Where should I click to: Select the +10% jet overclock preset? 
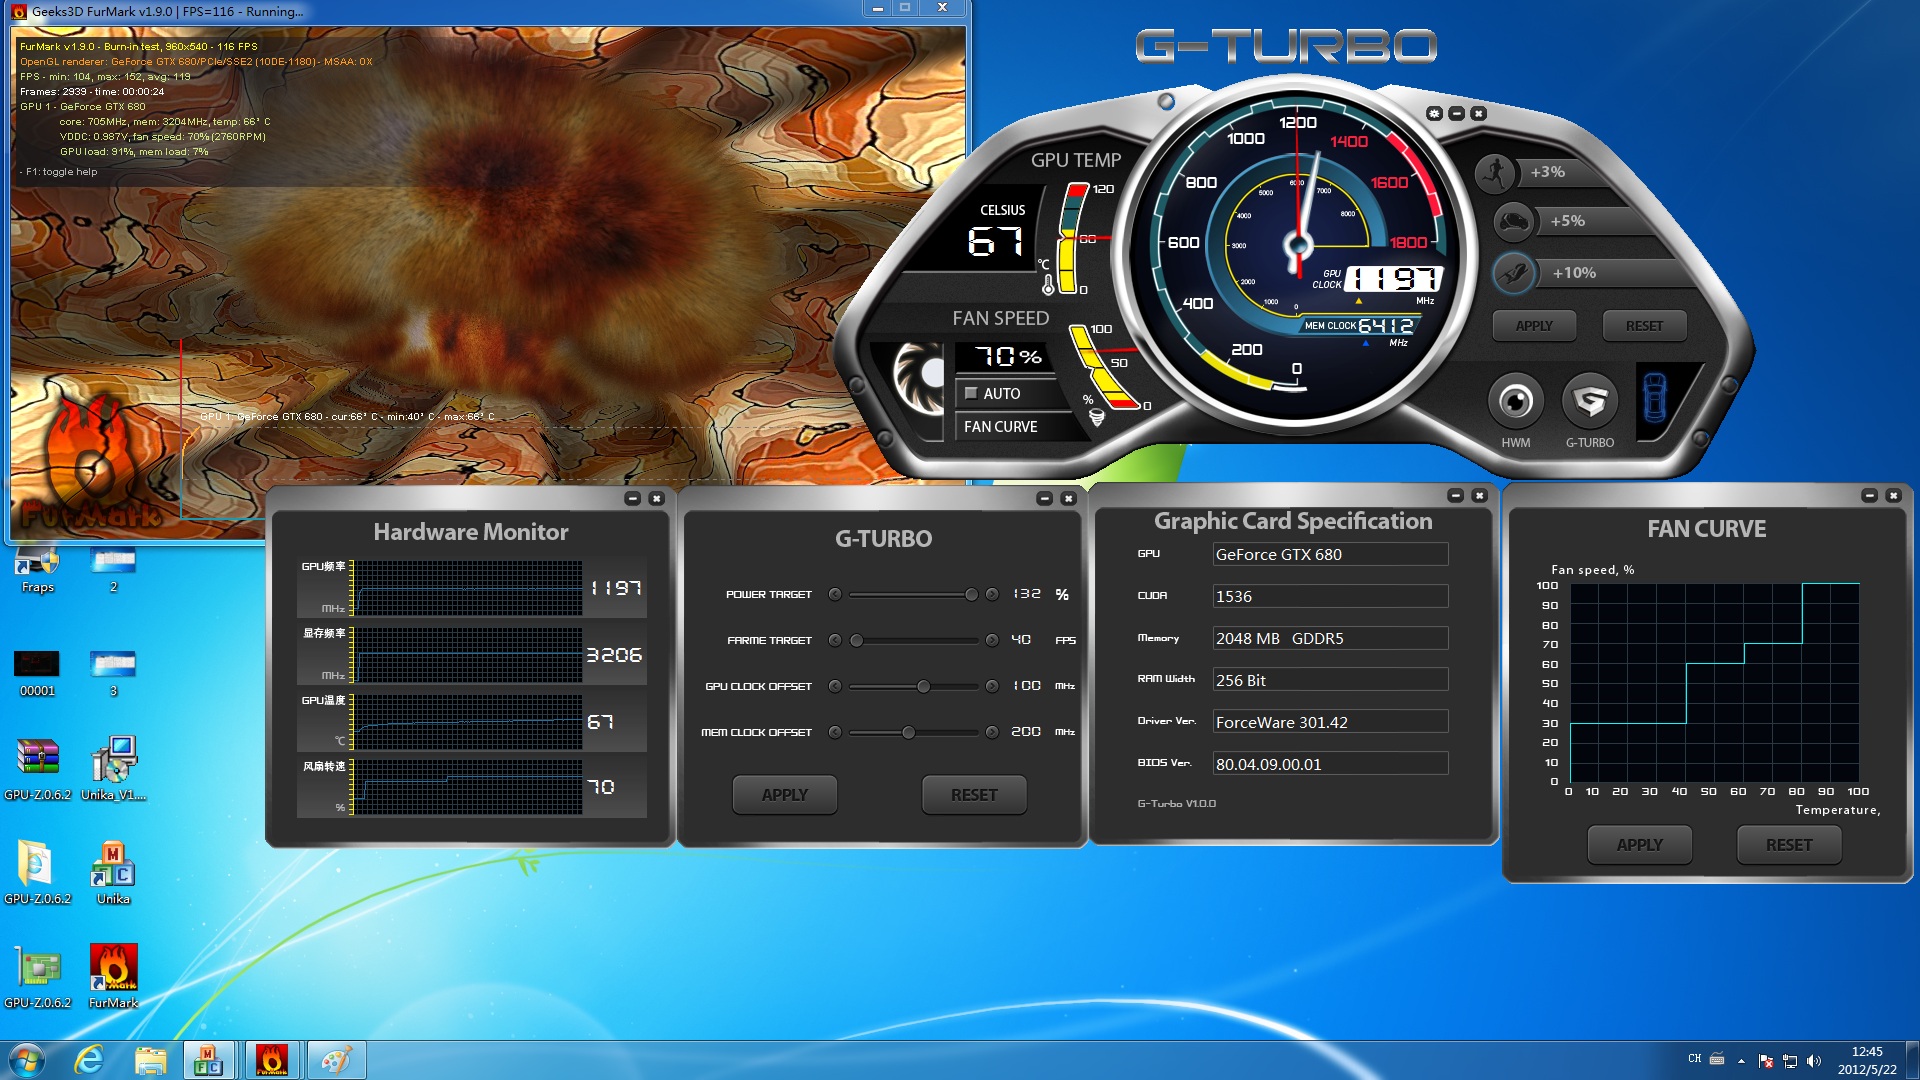(x=1514, y=272)
